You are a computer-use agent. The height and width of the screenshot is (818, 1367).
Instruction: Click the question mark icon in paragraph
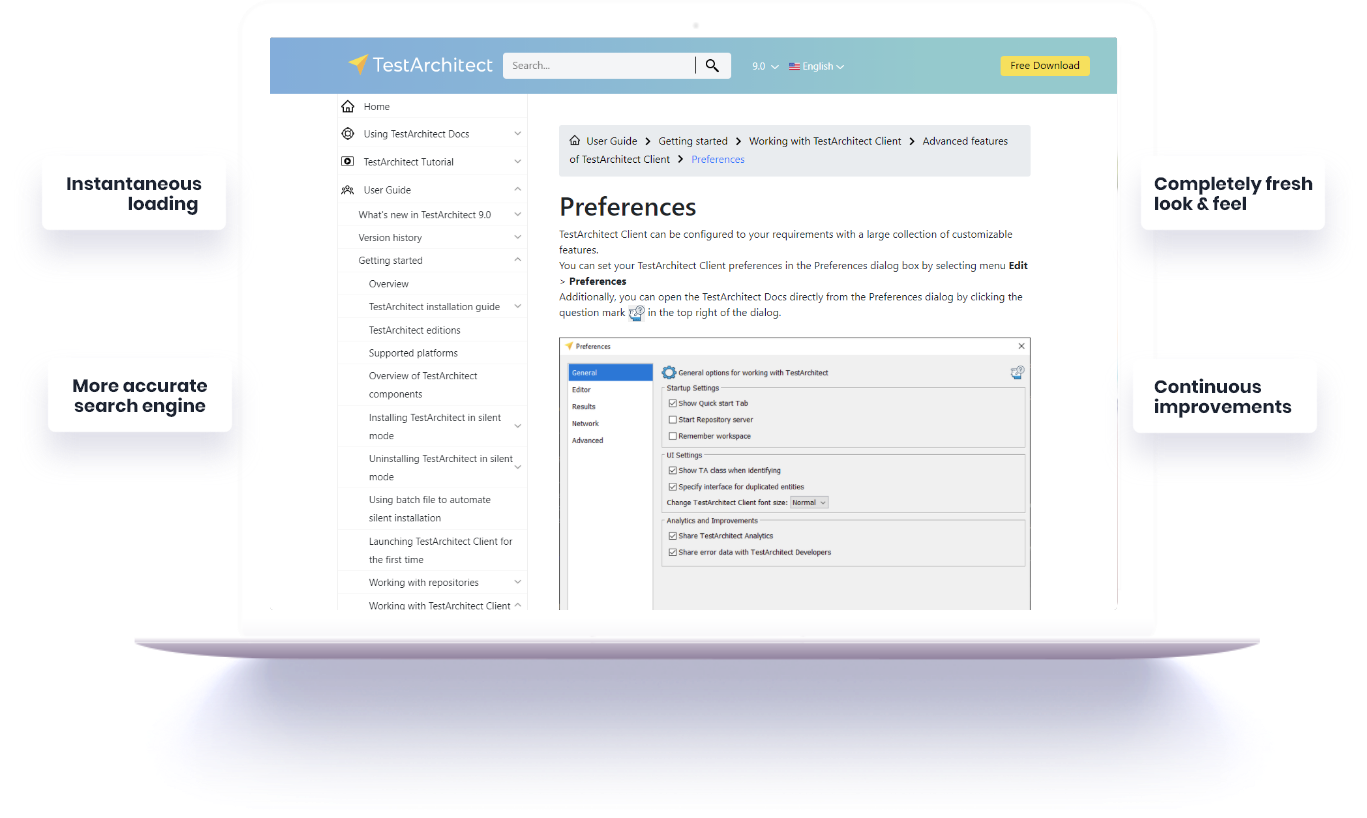pos(636,313)
